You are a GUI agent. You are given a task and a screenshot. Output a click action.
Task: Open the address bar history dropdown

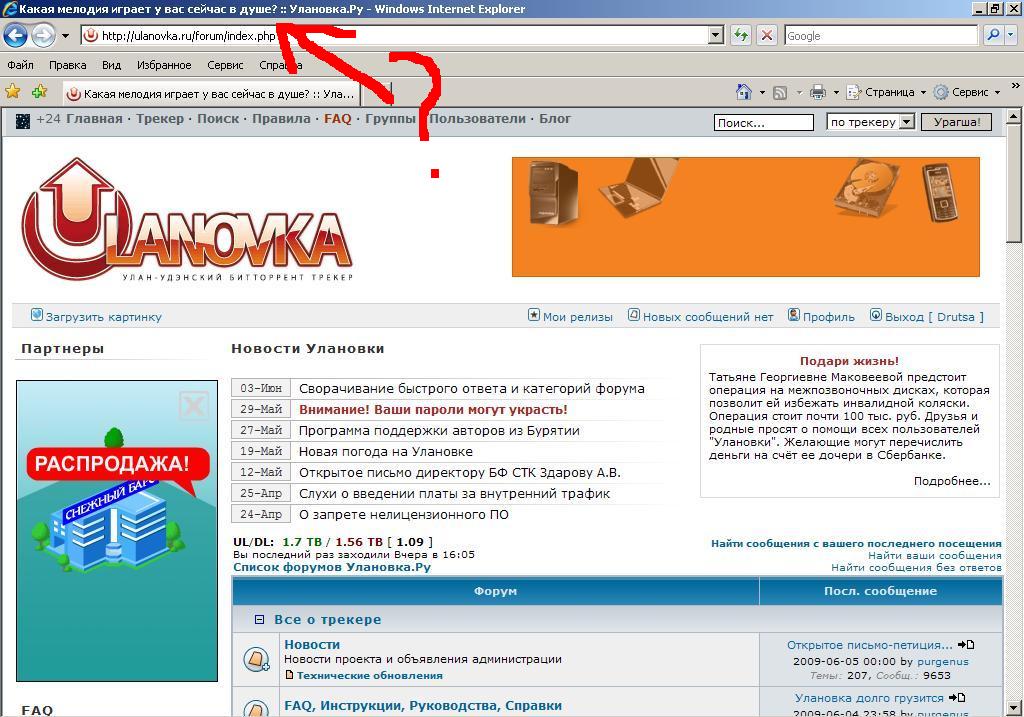[x=715, y=35]
